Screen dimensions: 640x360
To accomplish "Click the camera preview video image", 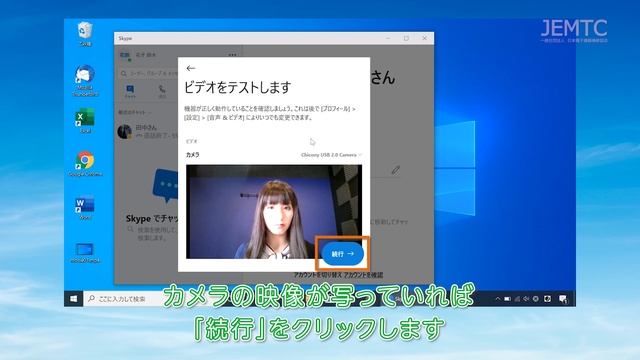I will [x=273, y=211].
